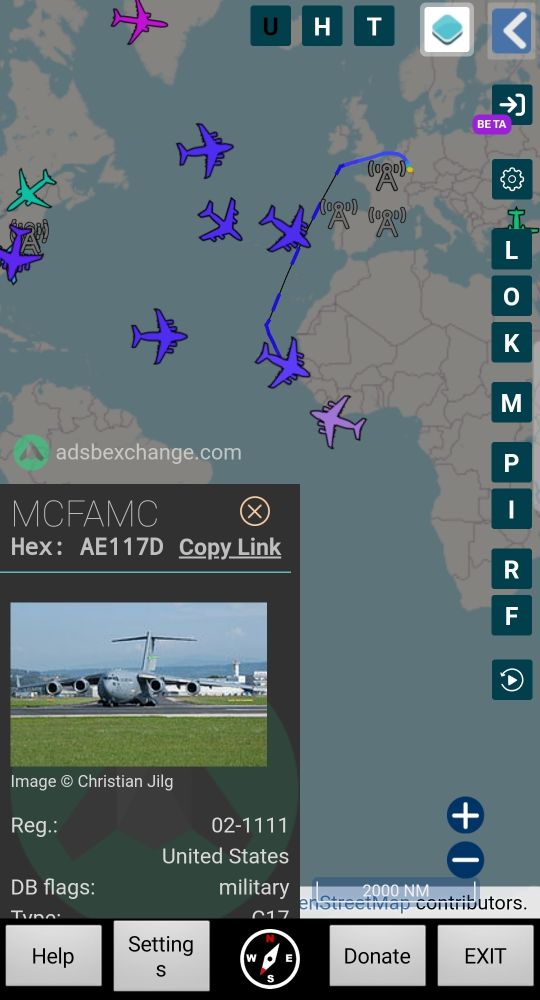Zoom out with the minus button

pos(465,859)
